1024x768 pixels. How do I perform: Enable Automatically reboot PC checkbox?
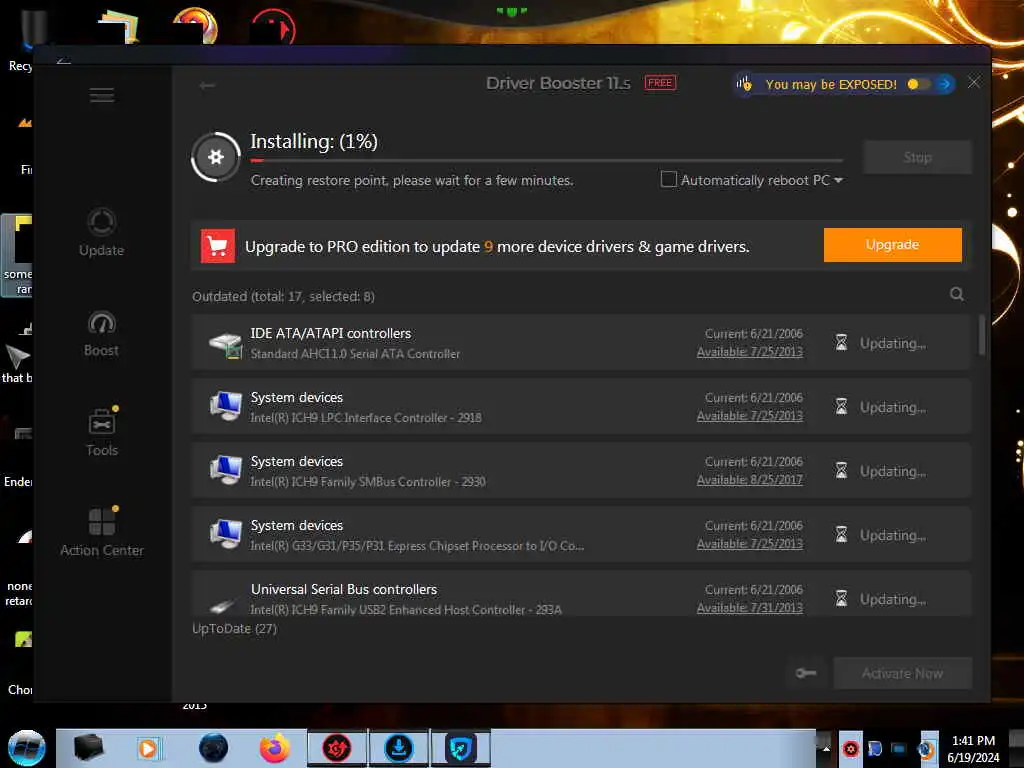669,180
